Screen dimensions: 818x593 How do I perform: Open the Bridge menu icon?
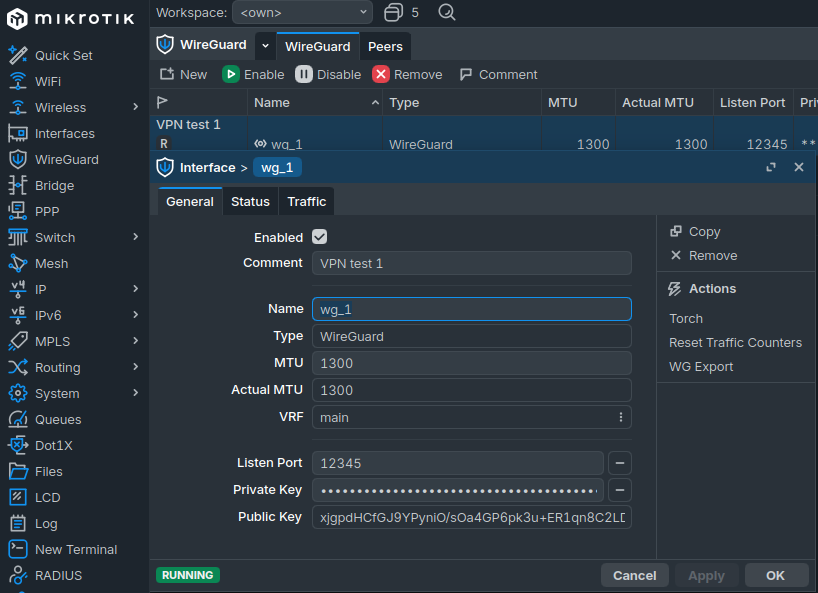pos(18,185)
